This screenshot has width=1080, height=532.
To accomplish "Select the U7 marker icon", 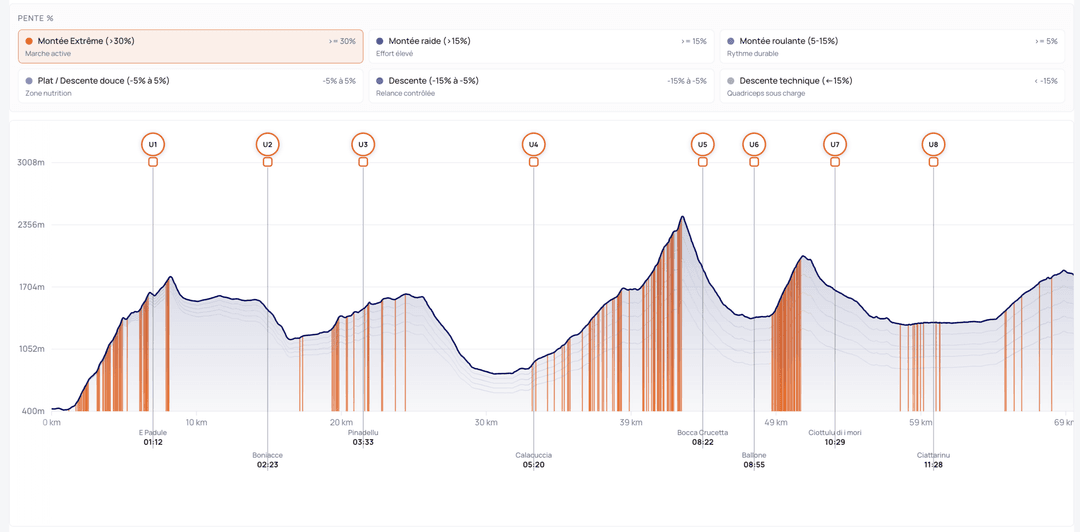I will coord(835,145).
